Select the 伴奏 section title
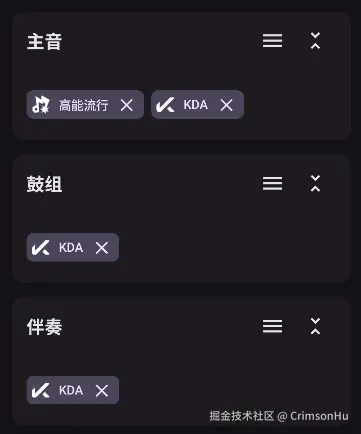The image size is (361, 434). coord(44,327)
